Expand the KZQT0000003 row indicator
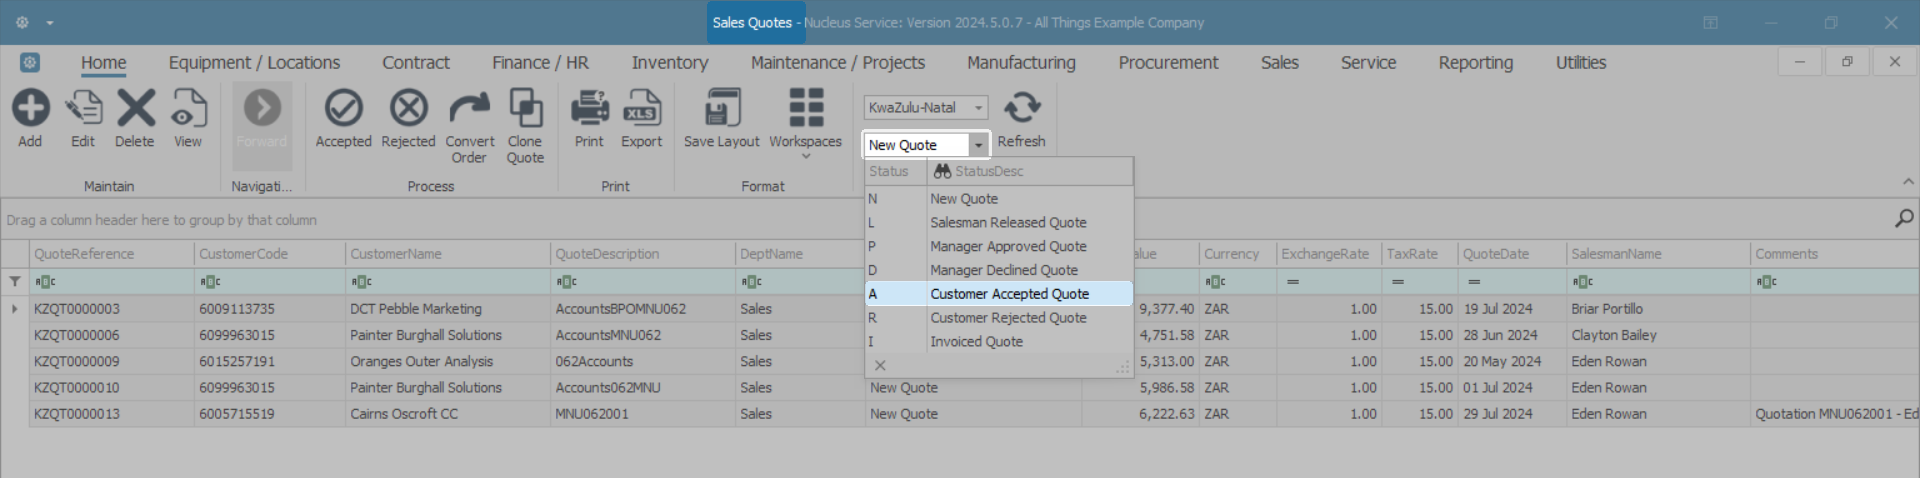Viewport: 1920px width, 478px height. pos(15,309)
